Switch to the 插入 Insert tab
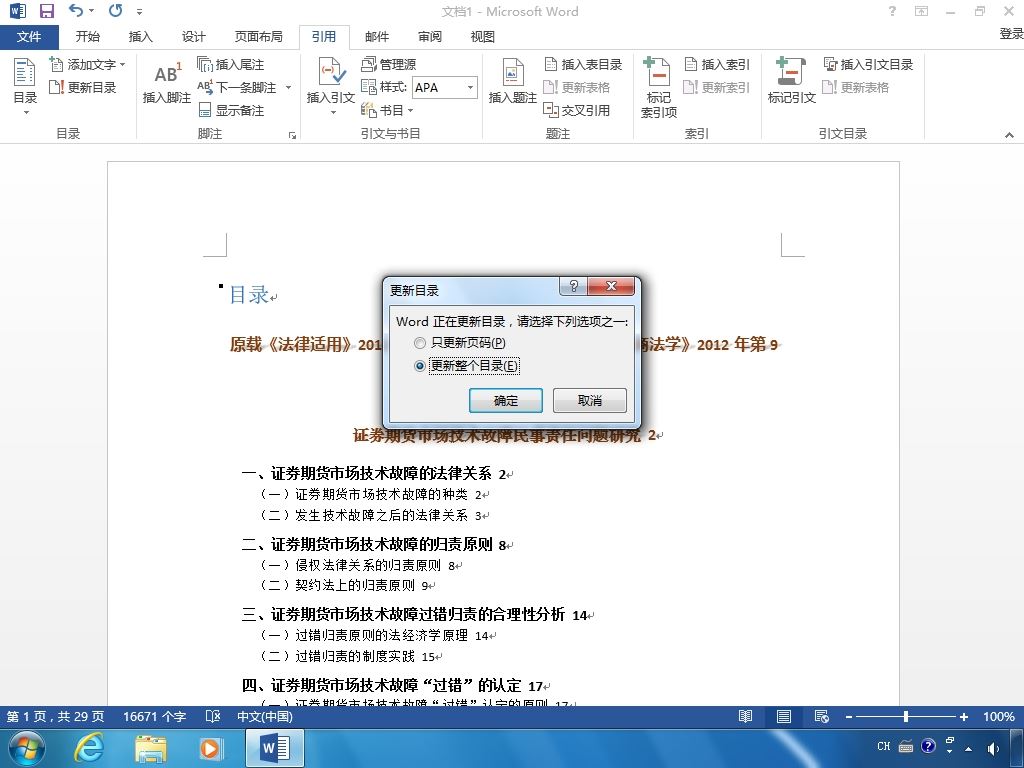Screen dimensions: 1024x768 [140, 37]
